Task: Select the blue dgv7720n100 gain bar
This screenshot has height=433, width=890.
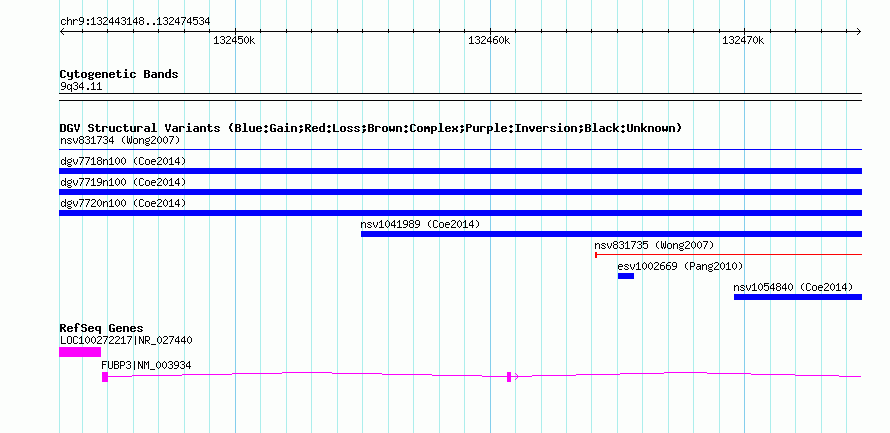Action: (460, 213)
